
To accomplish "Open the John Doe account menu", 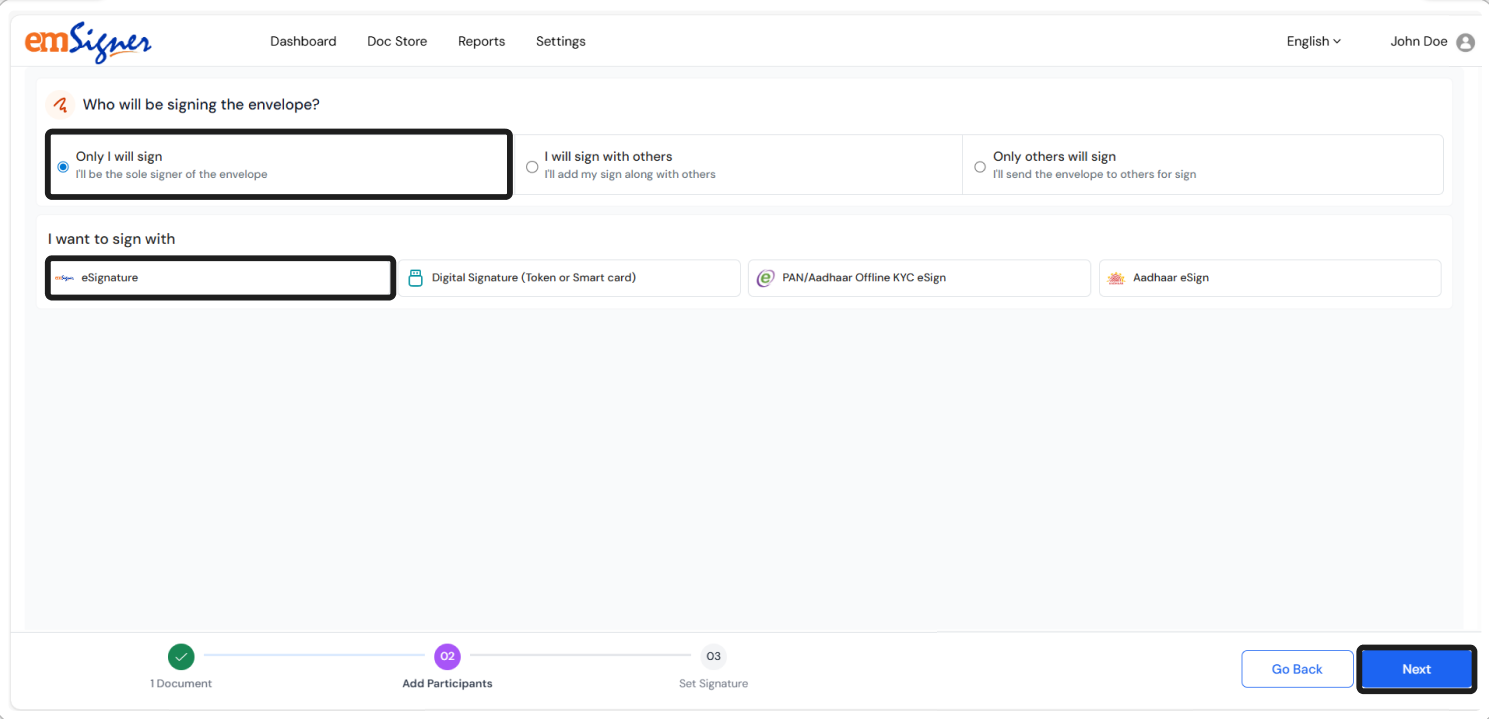I will pyautogui.click(x=1418, y=42).
